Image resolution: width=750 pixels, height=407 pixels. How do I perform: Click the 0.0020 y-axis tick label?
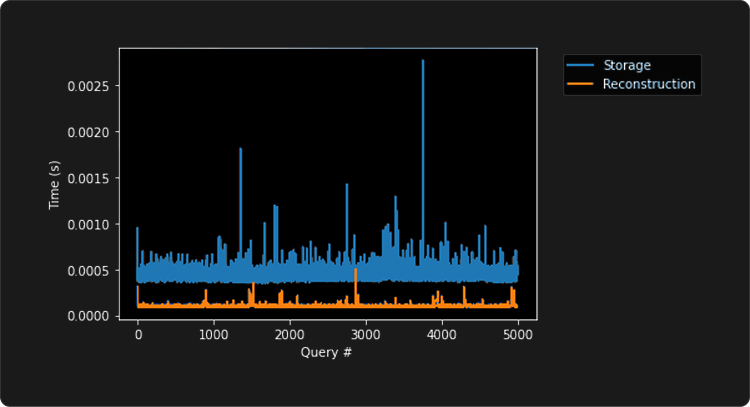[x=87, y=132]
